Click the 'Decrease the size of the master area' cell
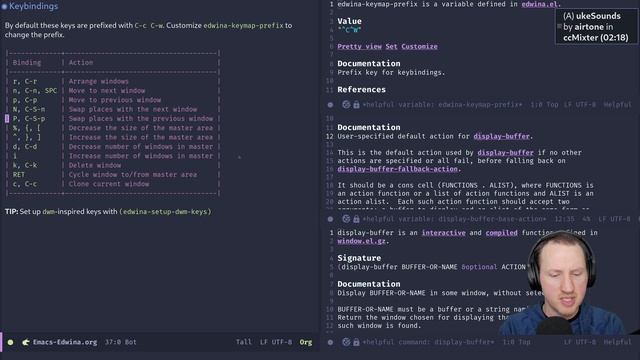The image size is (640, 360). point(141,128)
